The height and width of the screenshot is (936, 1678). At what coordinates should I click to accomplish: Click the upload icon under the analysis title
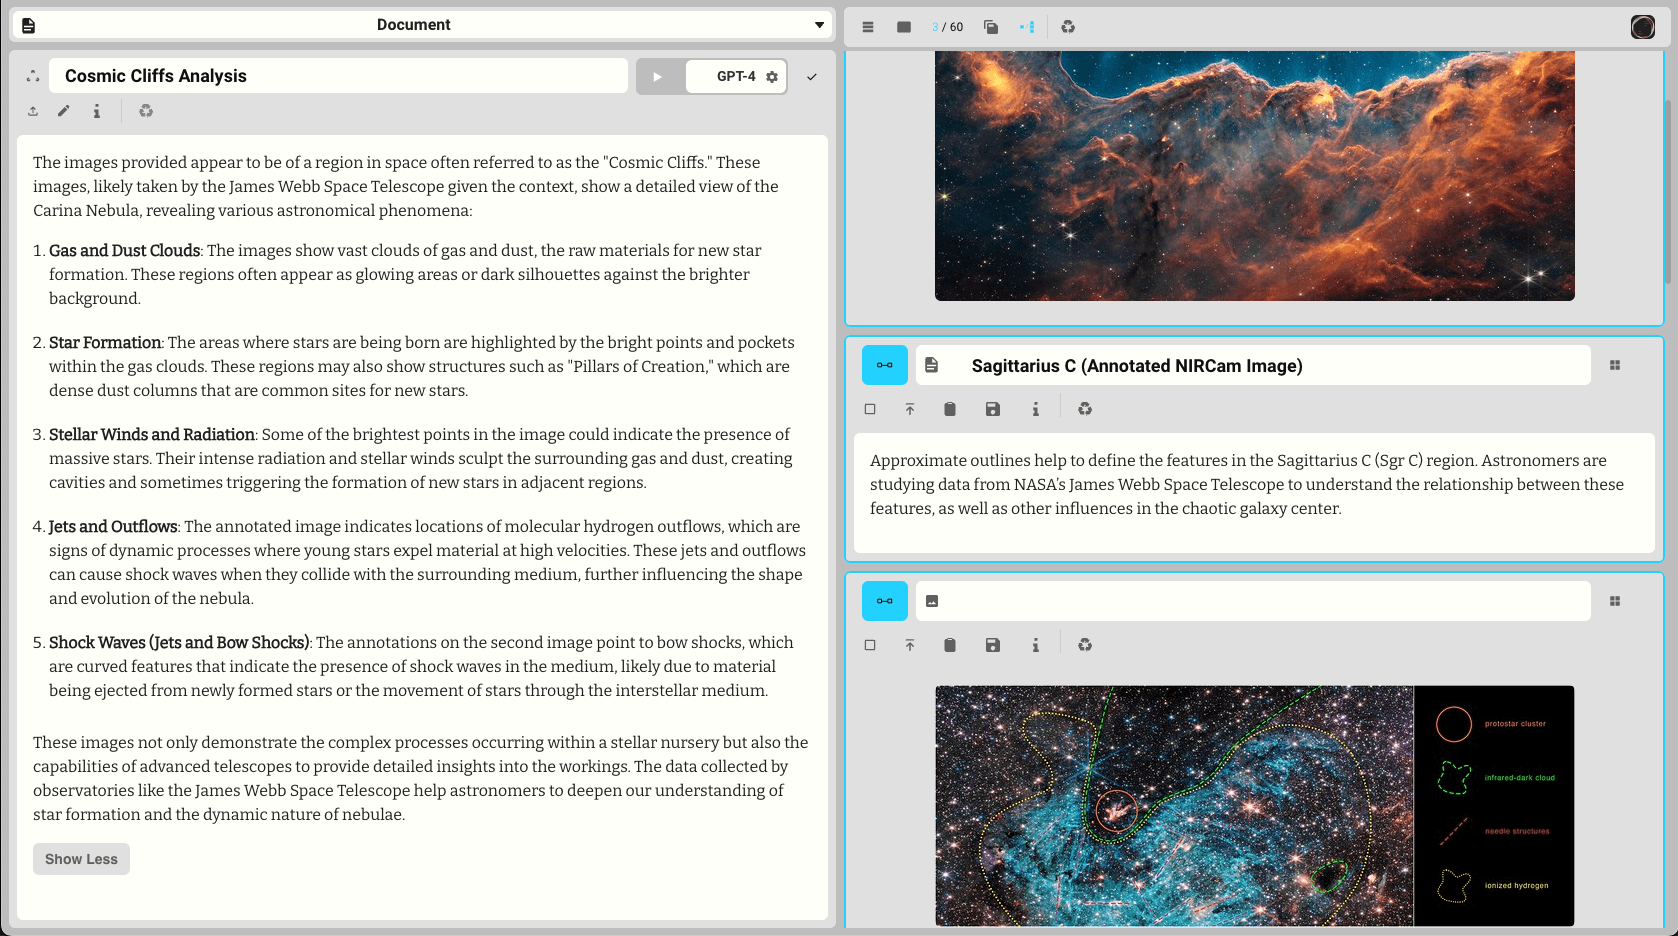click(33, 111)
